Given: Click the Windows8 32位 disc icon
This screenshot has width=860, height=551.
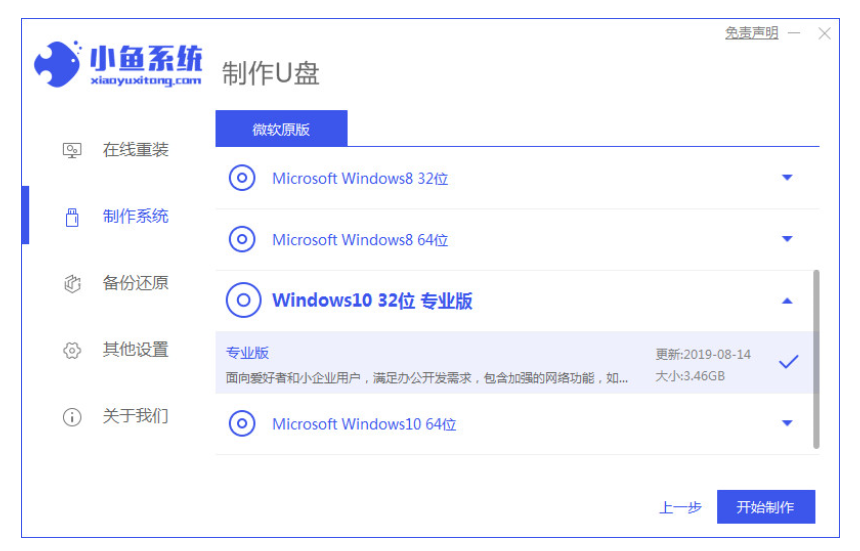Looking at the screenshot, I should 242,178.
